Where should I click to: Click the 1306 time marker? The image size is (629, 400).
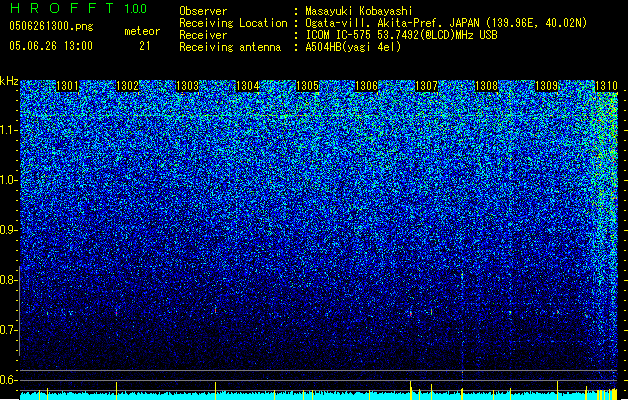pos(367,86)
